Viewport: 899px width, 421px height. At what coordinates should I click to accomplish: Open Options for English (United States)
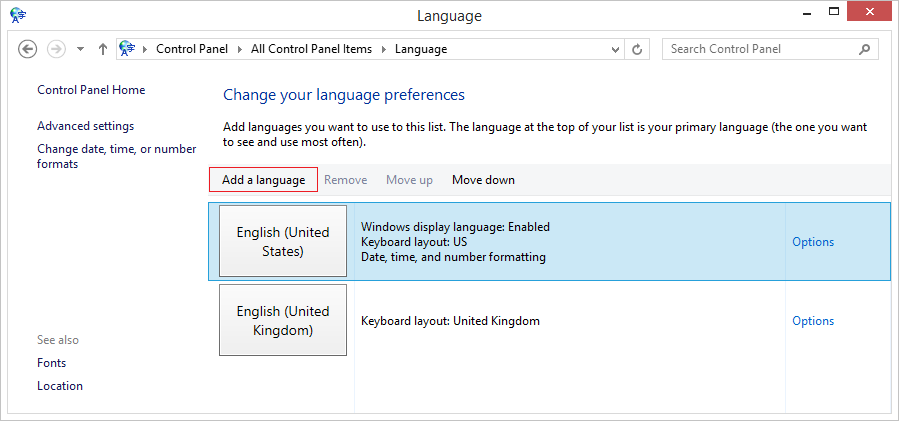click(x=813, y=242)
